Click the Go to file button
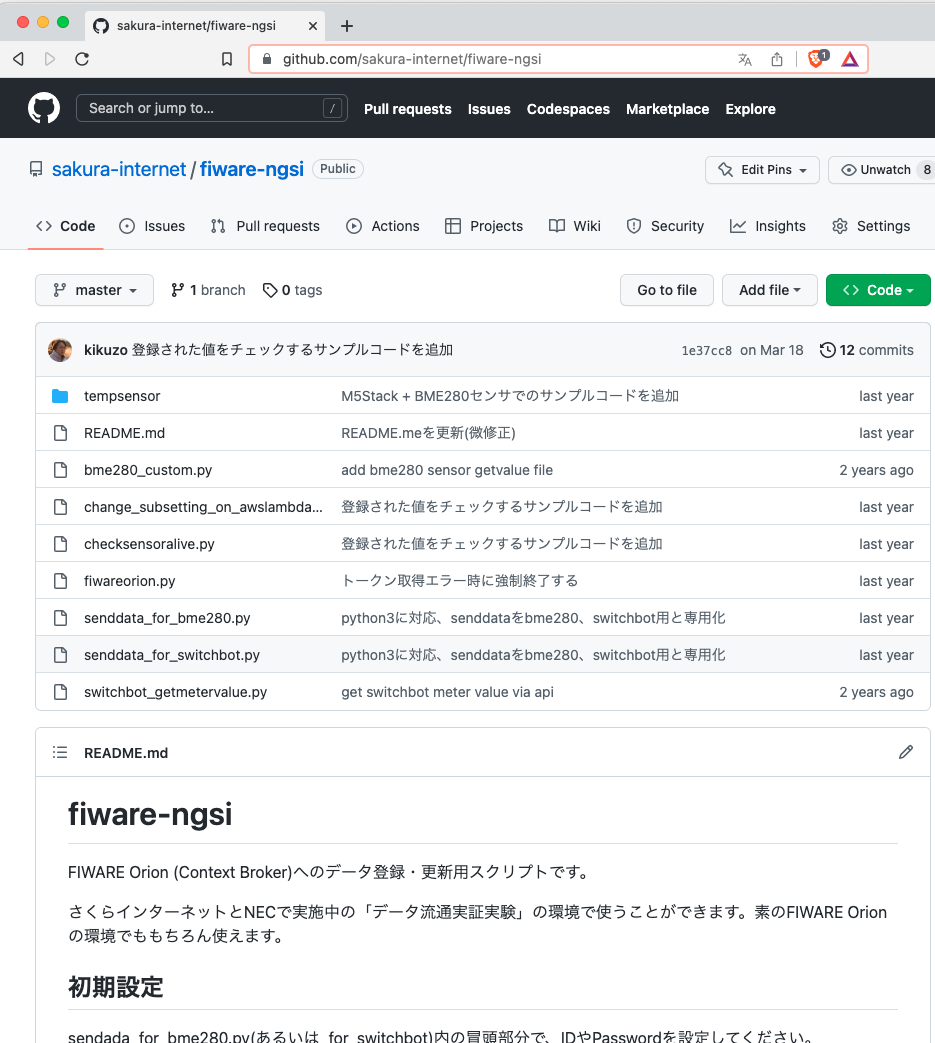935x1043 pixels. (x=667, y=290)
